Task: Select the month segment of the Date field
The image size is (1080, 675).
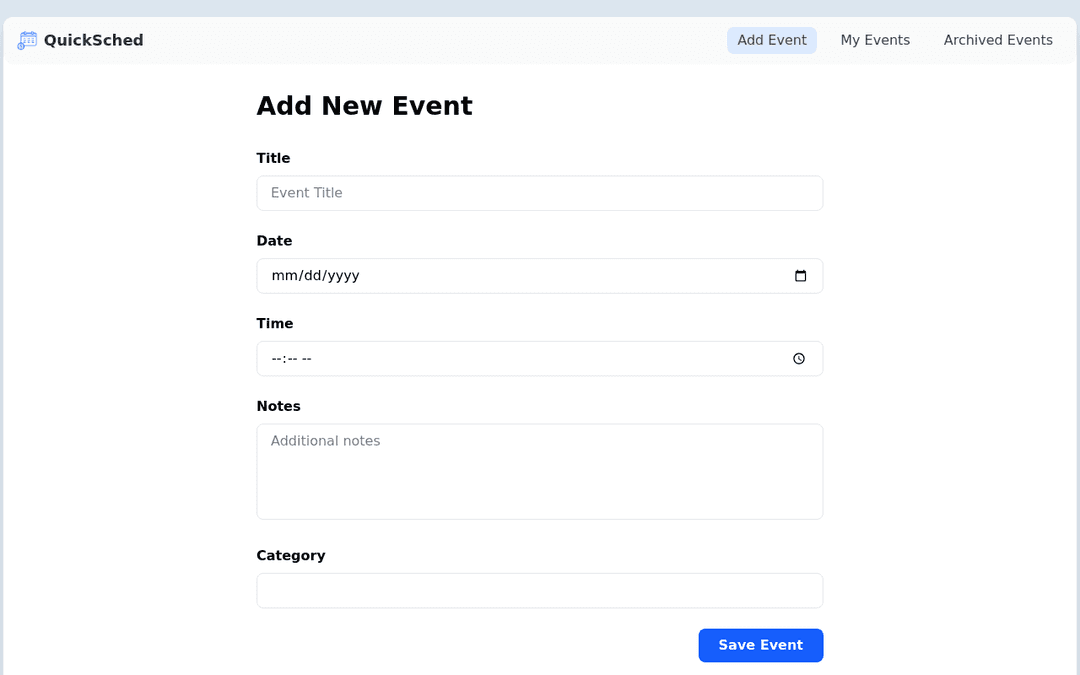Action: (283, 276)
